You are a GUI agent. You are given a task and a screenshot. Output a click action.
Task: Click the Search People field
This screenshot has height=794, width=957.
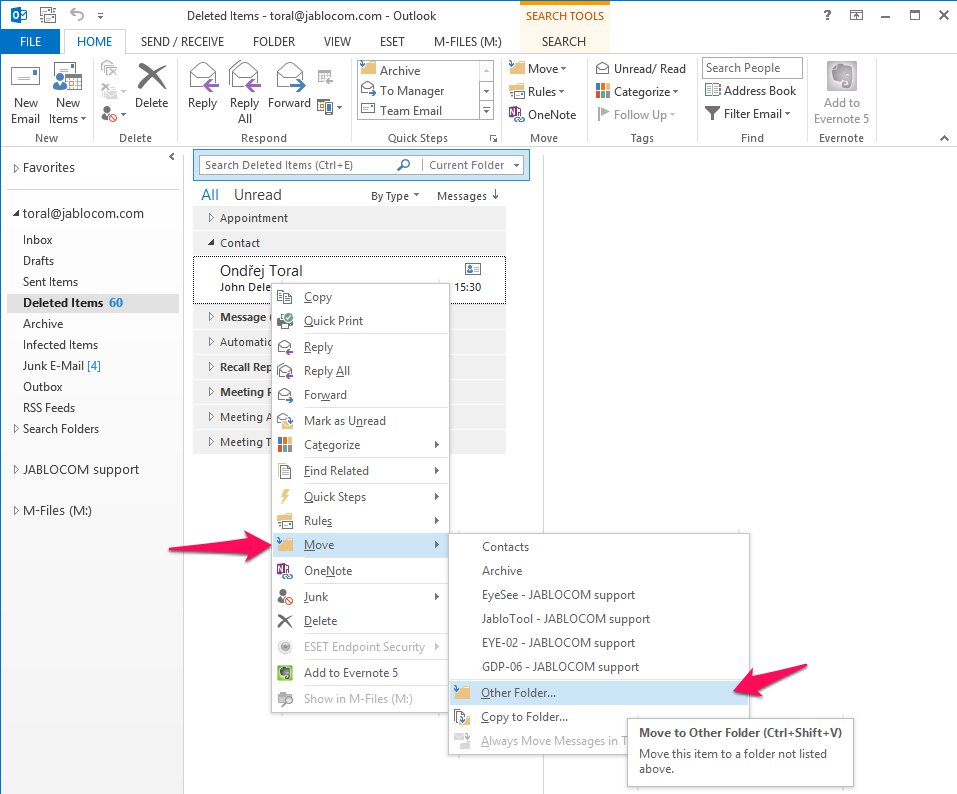tap(752, 68)
